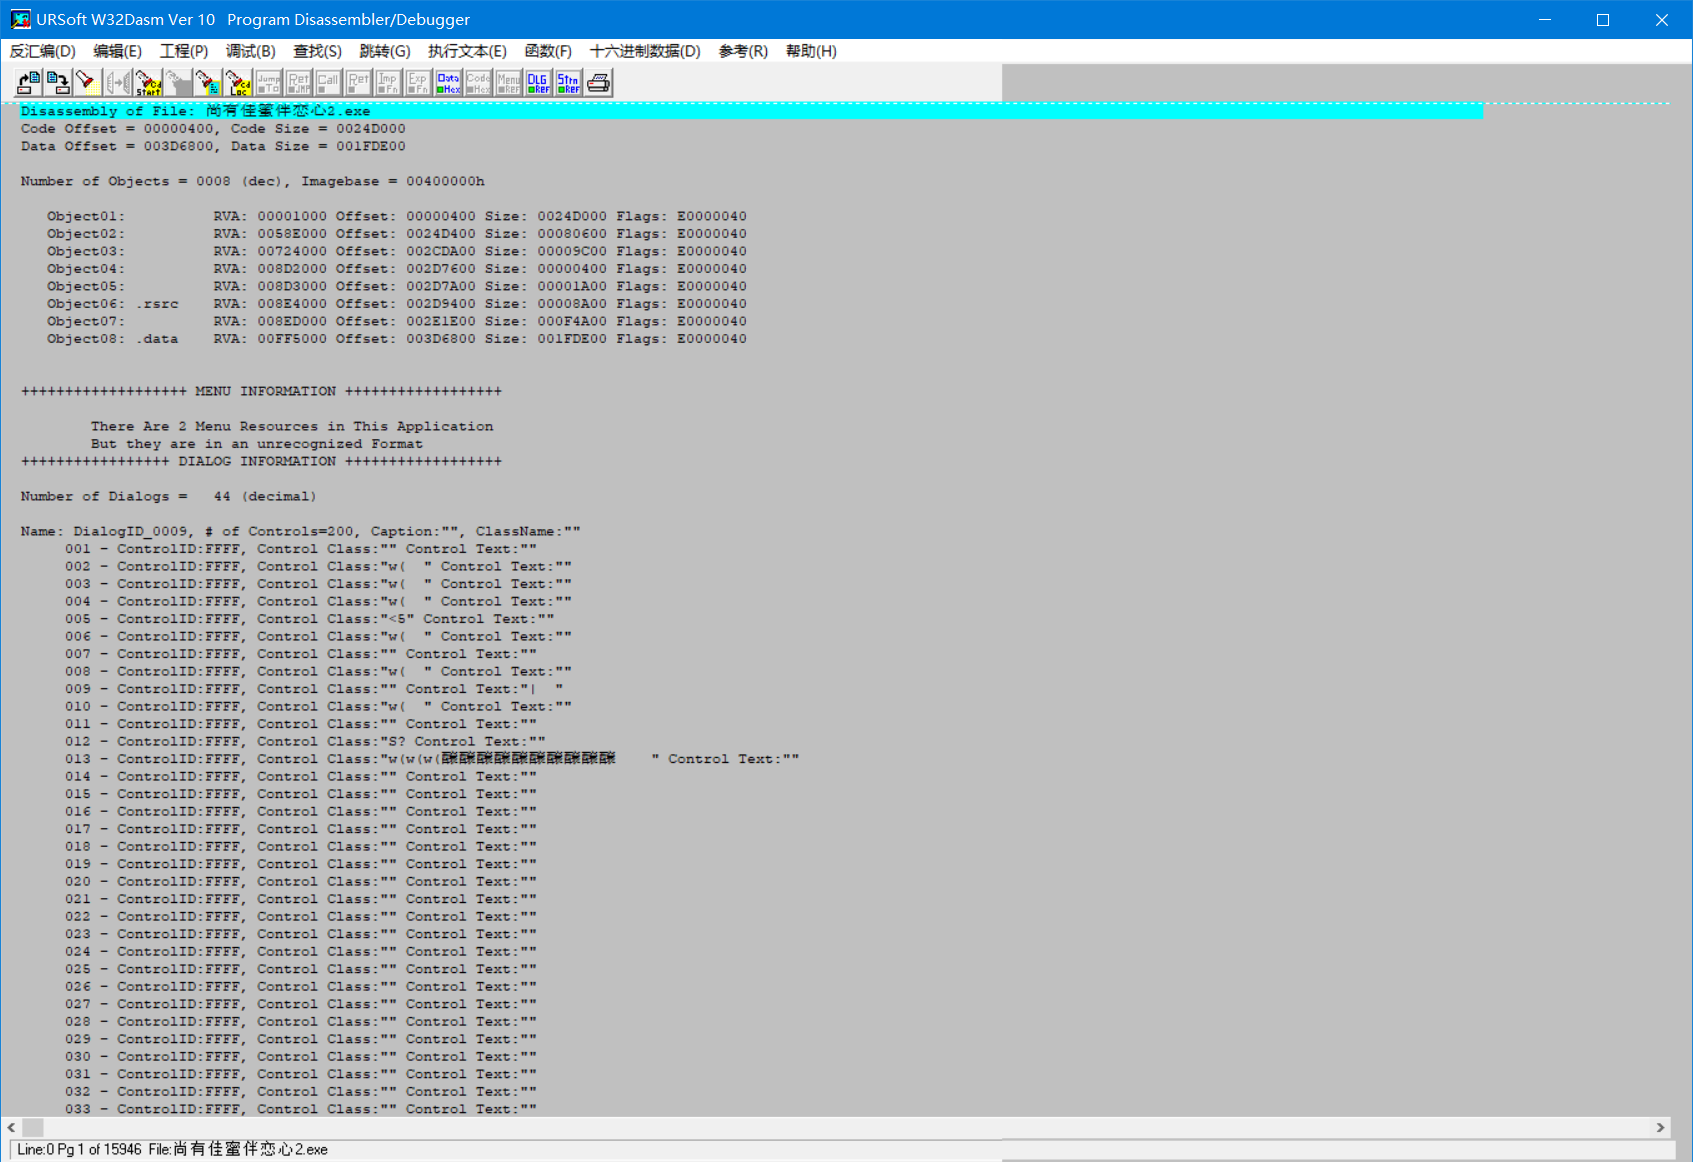This screenshot has width=1693, height=1162.
Task: Open the 反汇编(D) menu
Action: (x=42, y=51)
